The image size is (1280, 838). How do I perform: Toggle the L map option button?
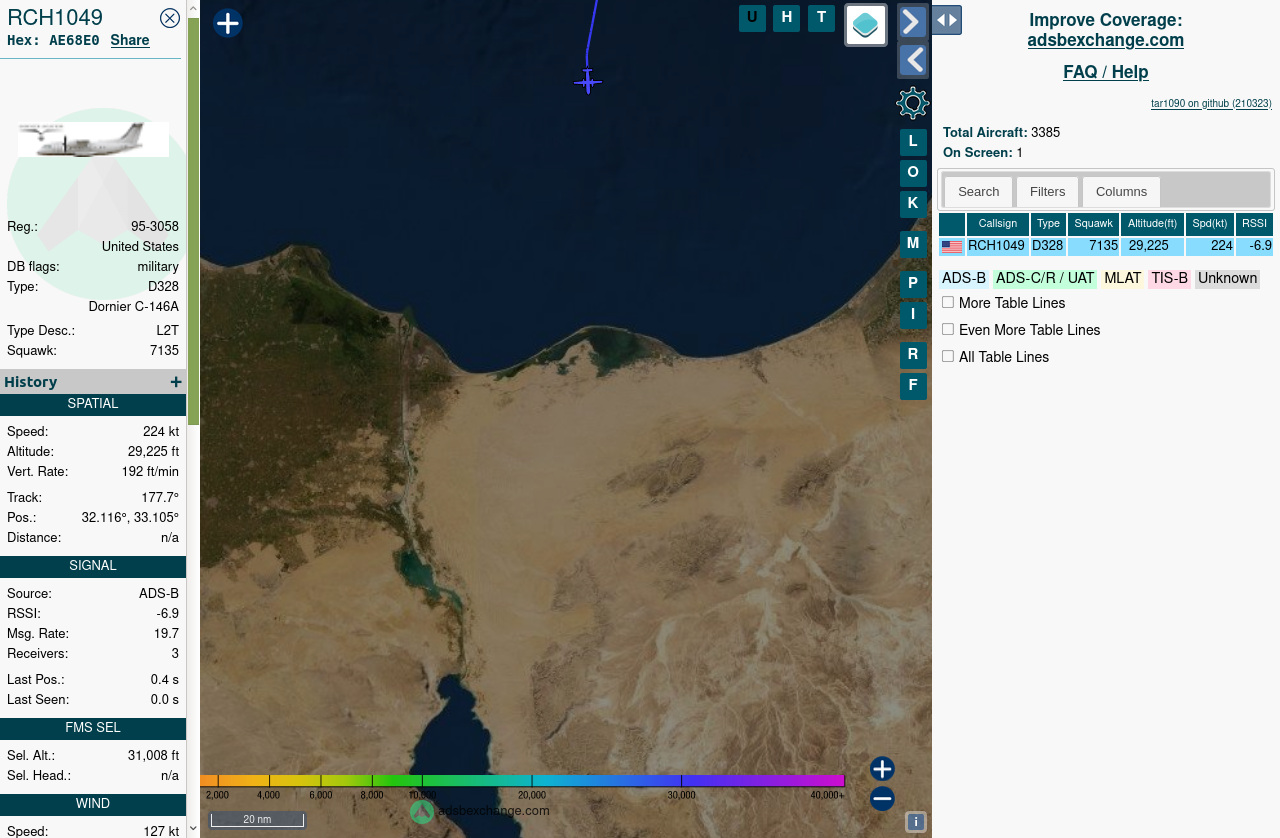[x=913, y=142]
